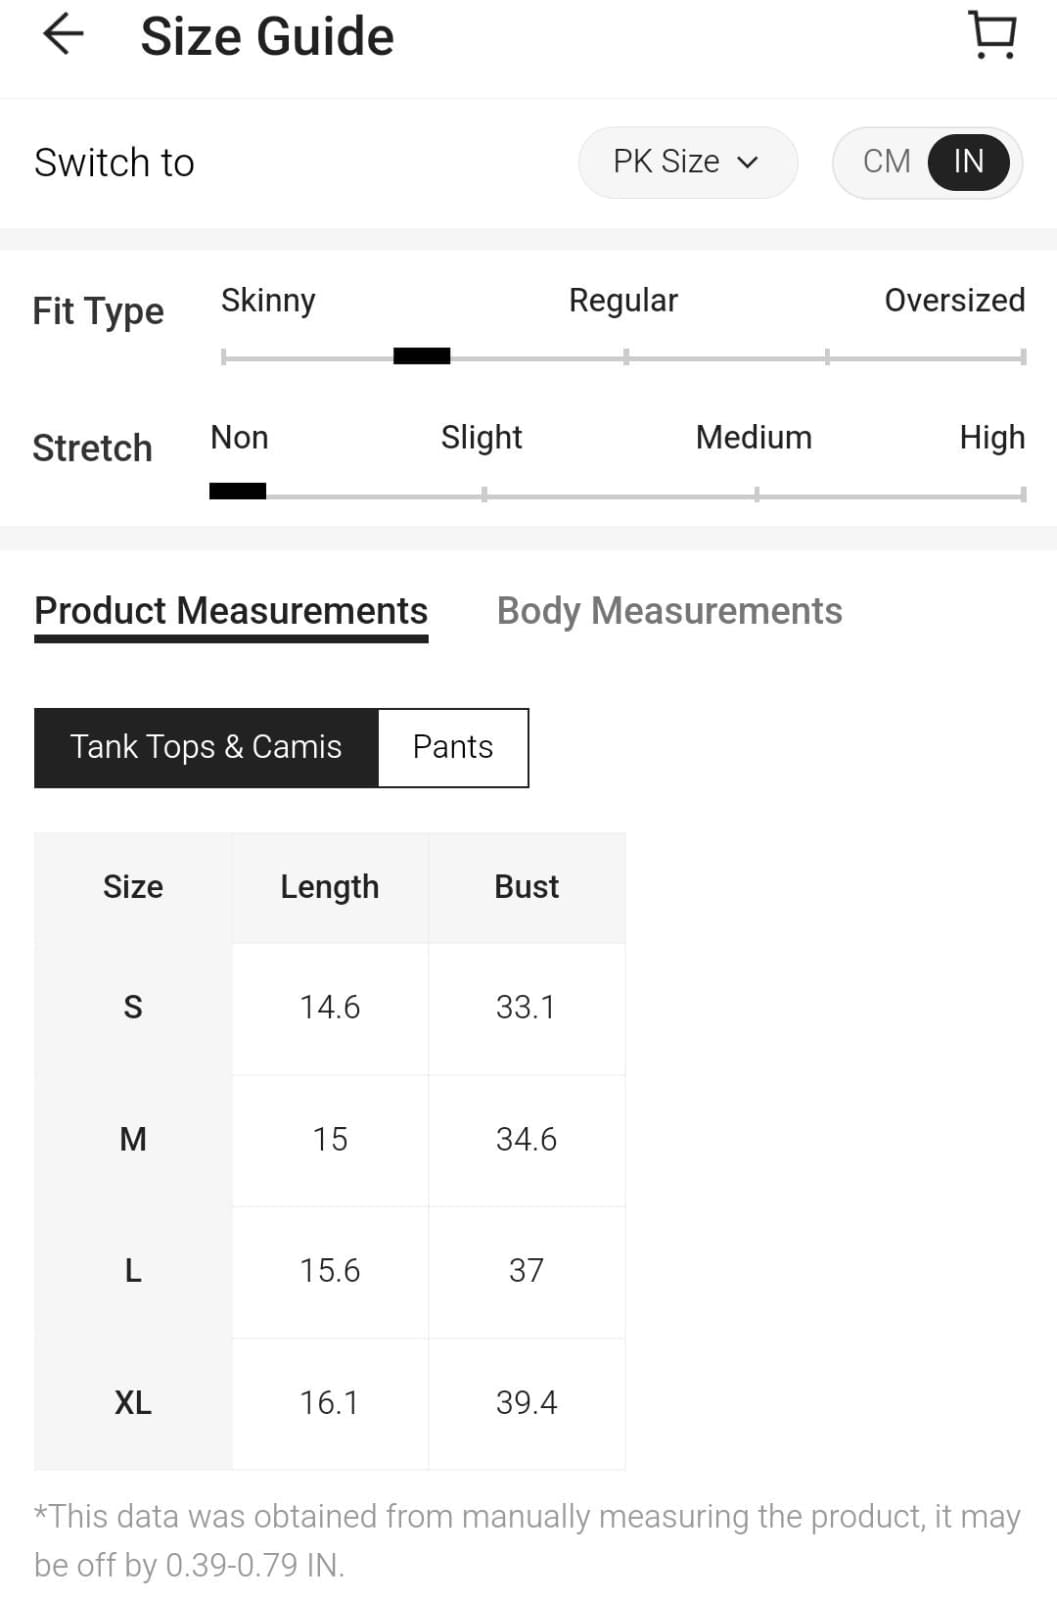Switch to Body Measurements tab
This screenshot has height=1600, width=1057.
pyautogui.click(x=669, y=611)
